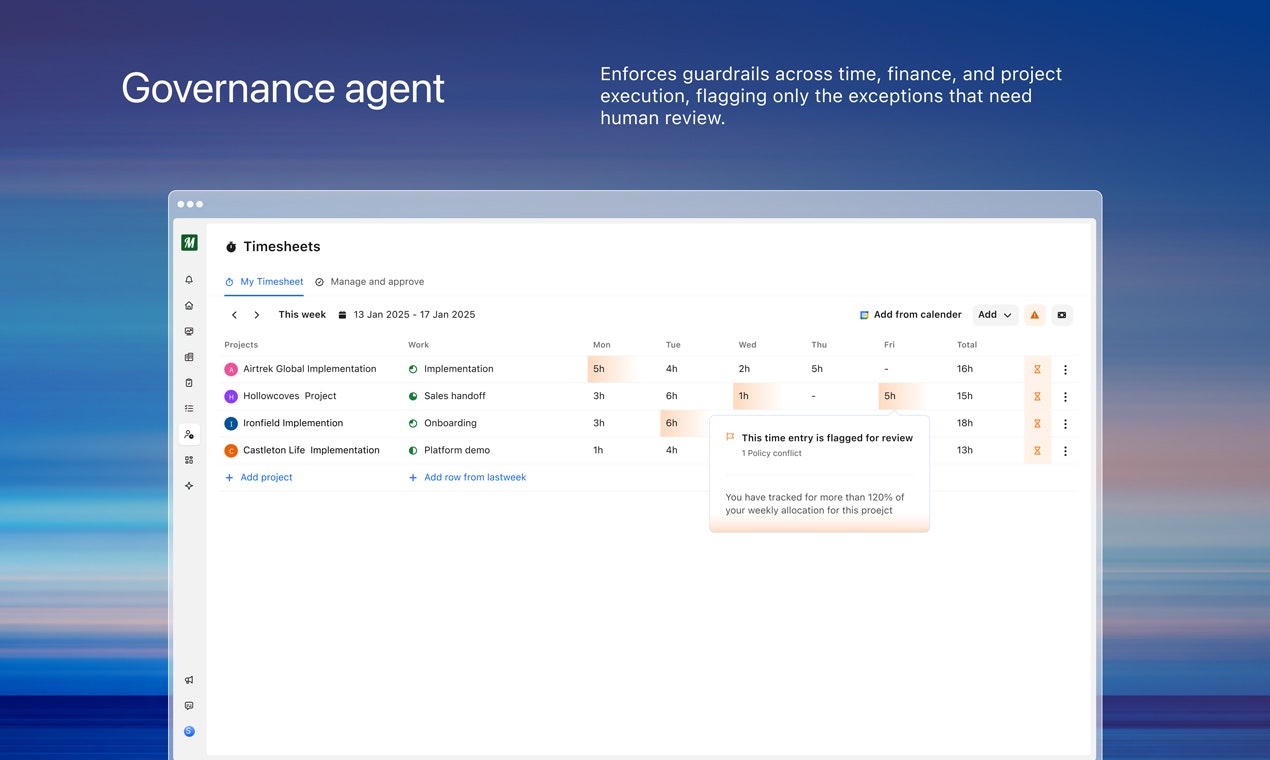
Task: Switch to My Timesheet tab
Action: pyautogui.click(x=264, y=282)
